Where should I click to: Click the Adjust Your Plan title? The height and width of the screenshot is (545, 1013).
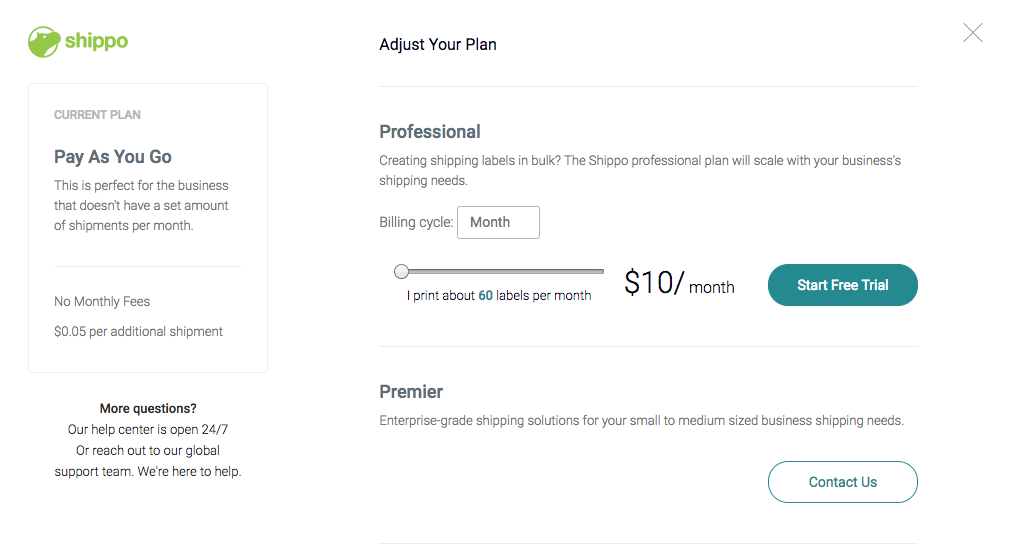[x=438, y=45]
